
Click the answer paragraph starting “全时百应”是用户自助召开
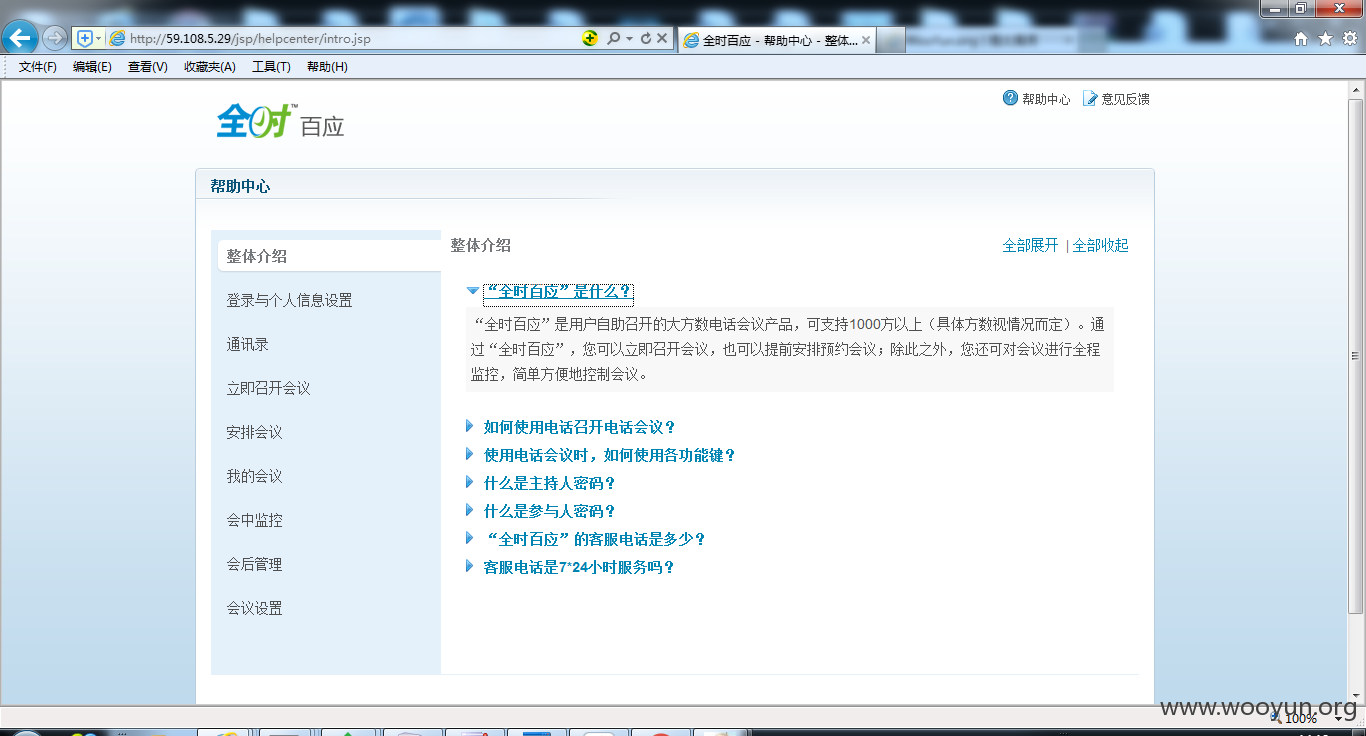click(x=790, y=350)
